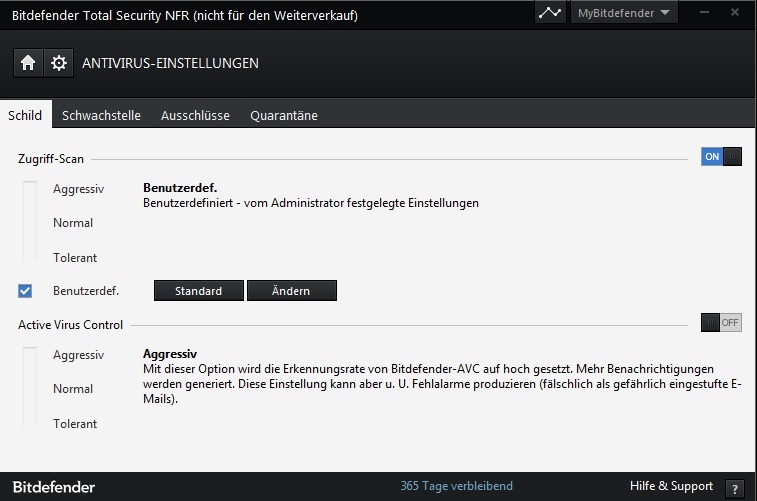The image size is (757, 501).
Task: Click the bold Benutzerdef. description heading
Action: click(x=180, y=188)
